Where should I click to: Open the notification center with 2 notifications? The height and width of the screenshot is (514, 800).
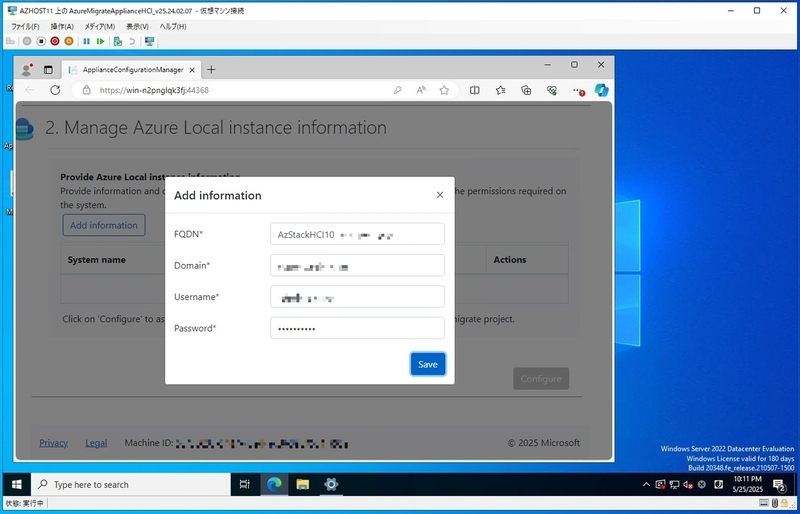point(779,484)
